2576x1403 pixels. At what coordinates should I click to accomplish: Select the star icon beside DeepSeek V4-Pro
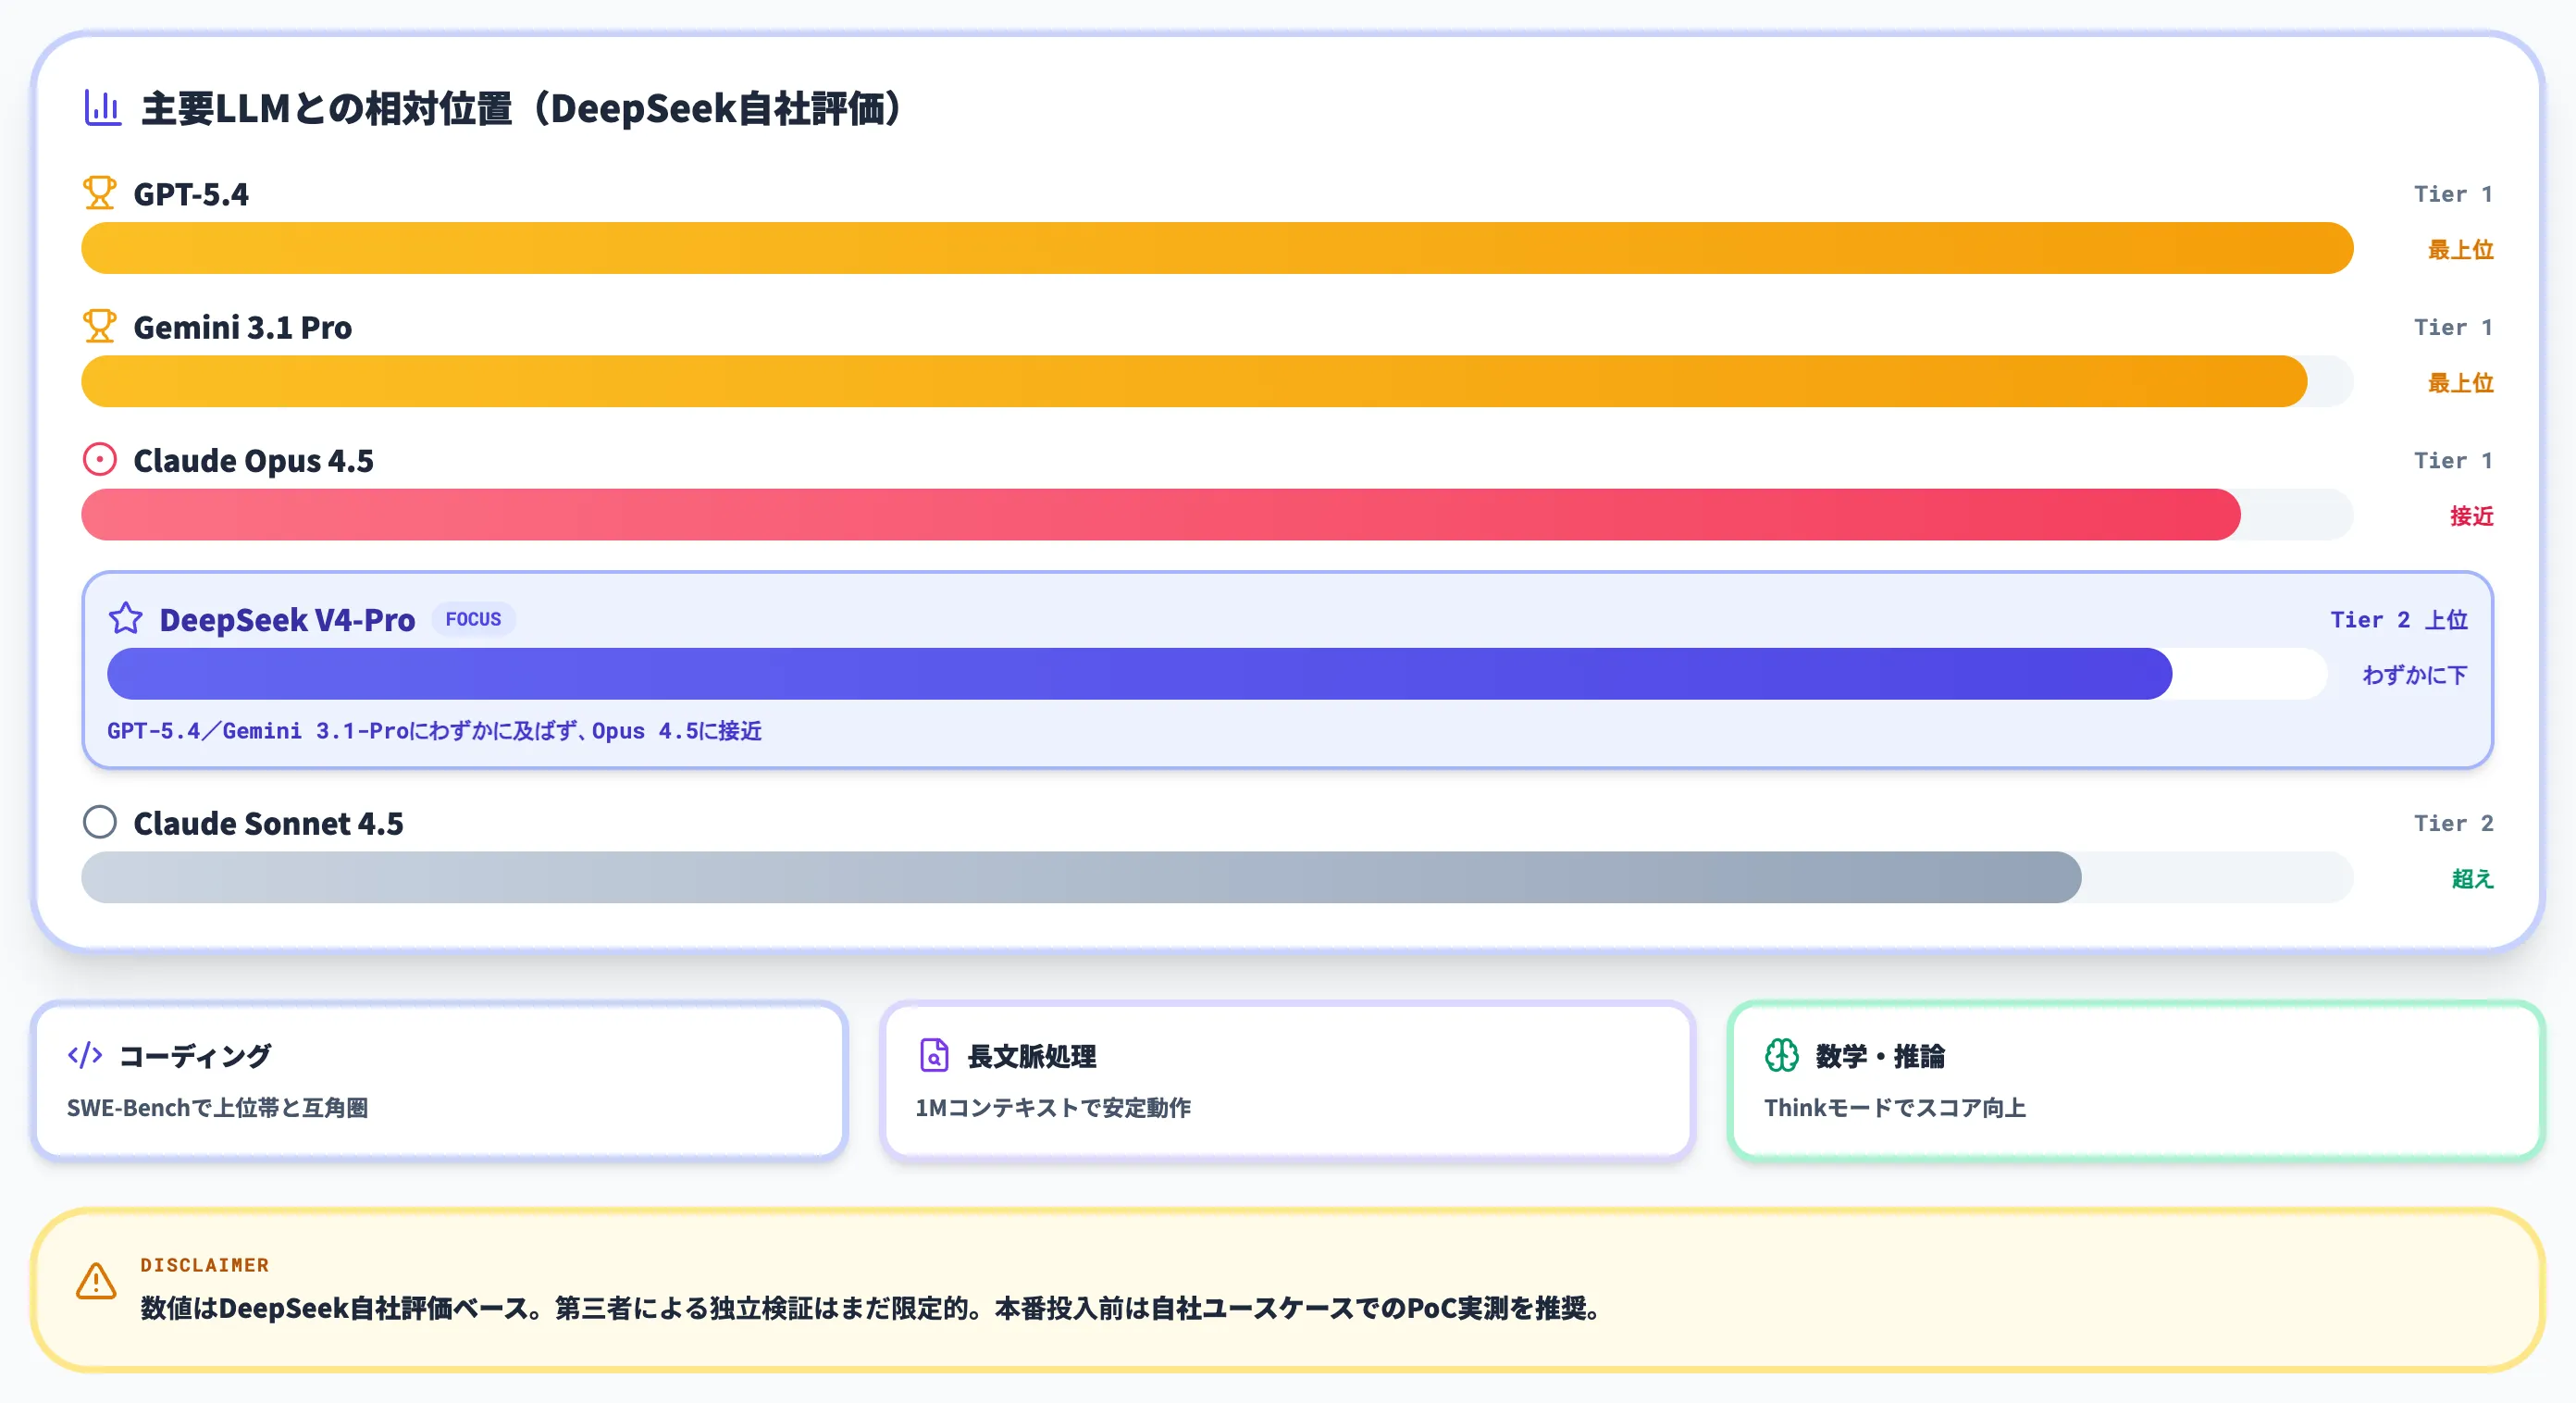[x=126, y=619]
